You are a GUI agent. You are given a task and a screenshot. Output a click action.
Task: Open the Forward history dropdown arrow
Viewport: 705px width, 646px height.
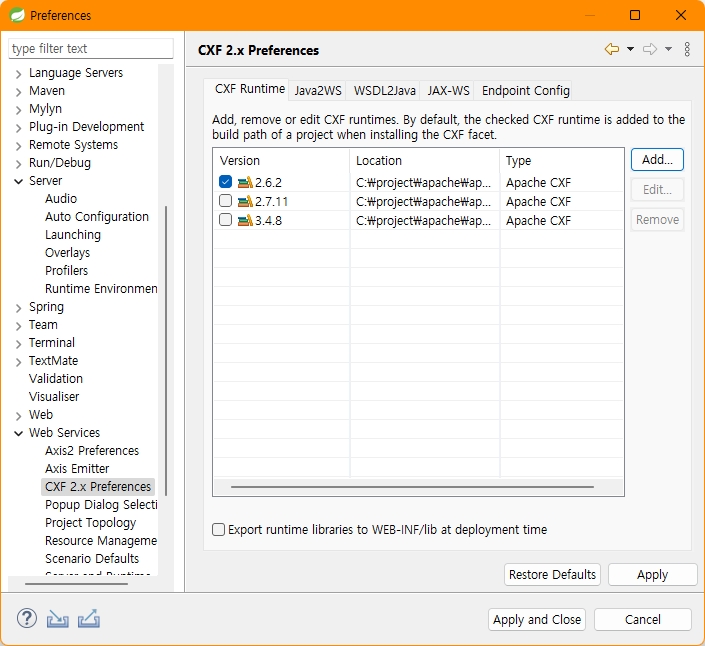pos(669,49)
